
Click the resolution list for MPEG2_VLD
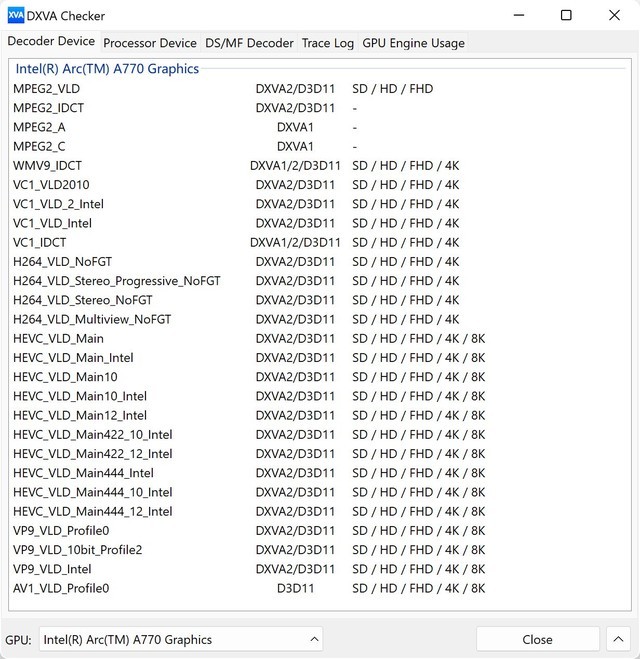coord(392,89)
